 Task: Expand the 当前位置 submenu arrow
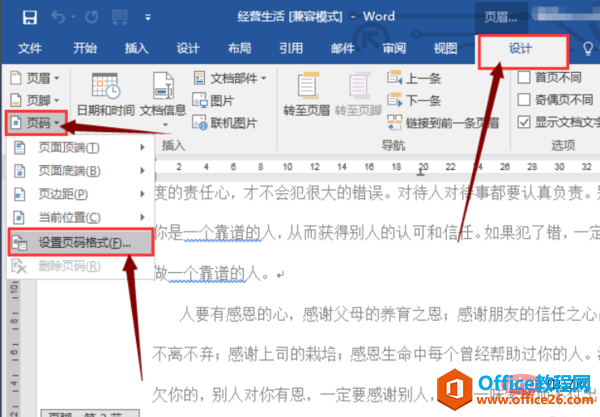point(142,218)
